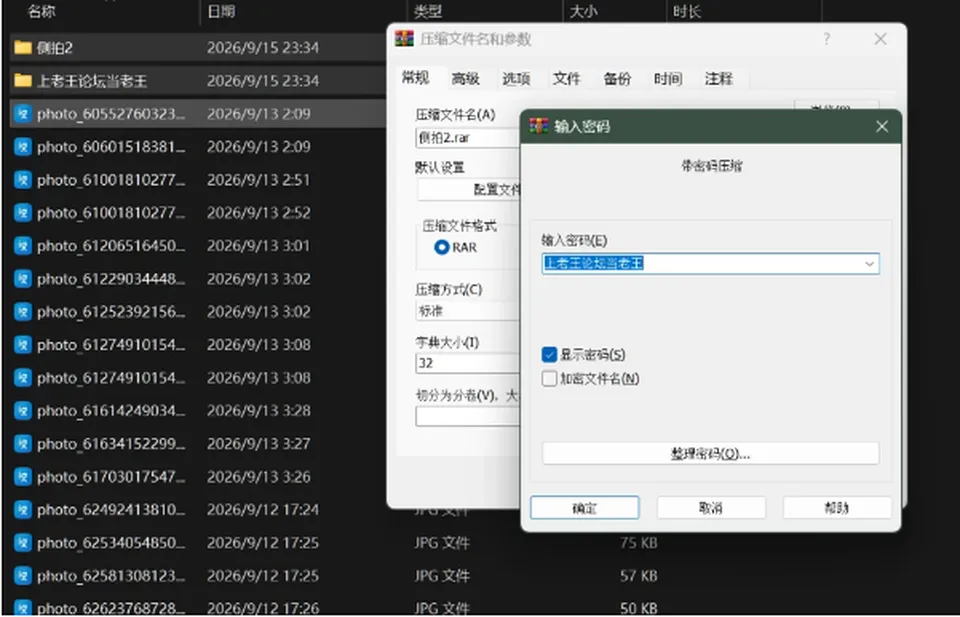
Task: Select the RAR format radio button
Action: pos(441,247)
